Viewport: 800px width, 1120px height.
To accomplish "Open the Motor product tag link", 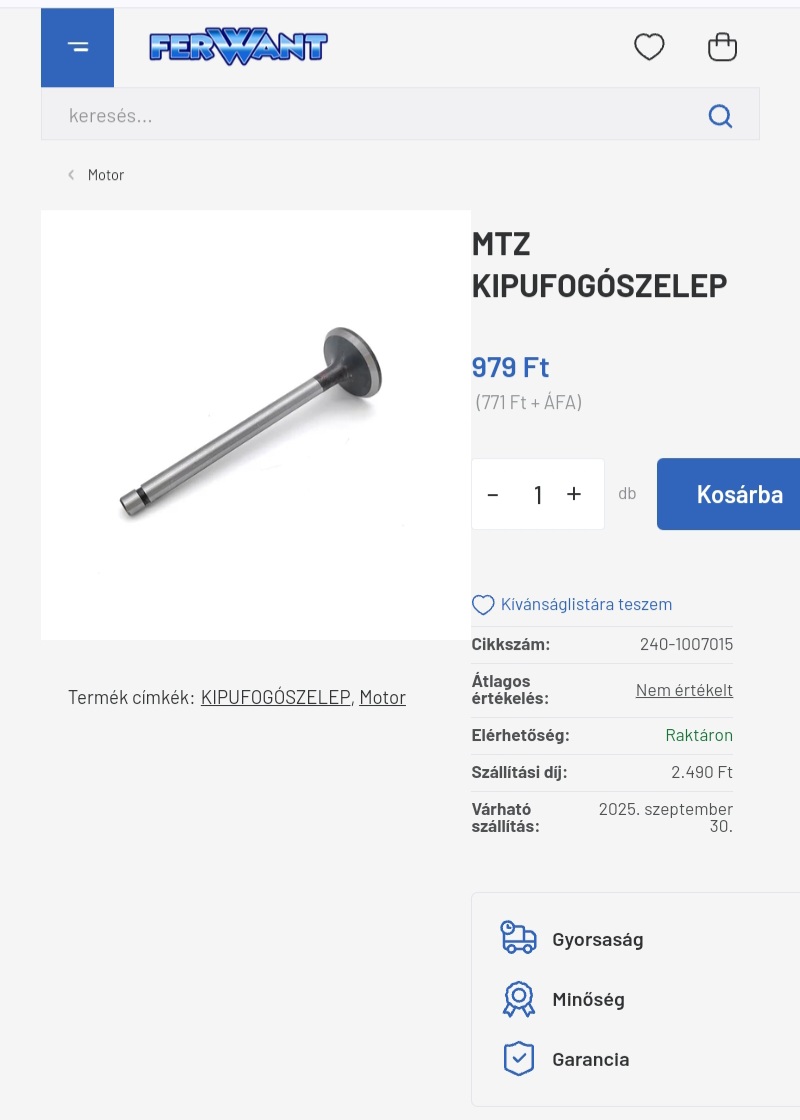I will [382, 697].
